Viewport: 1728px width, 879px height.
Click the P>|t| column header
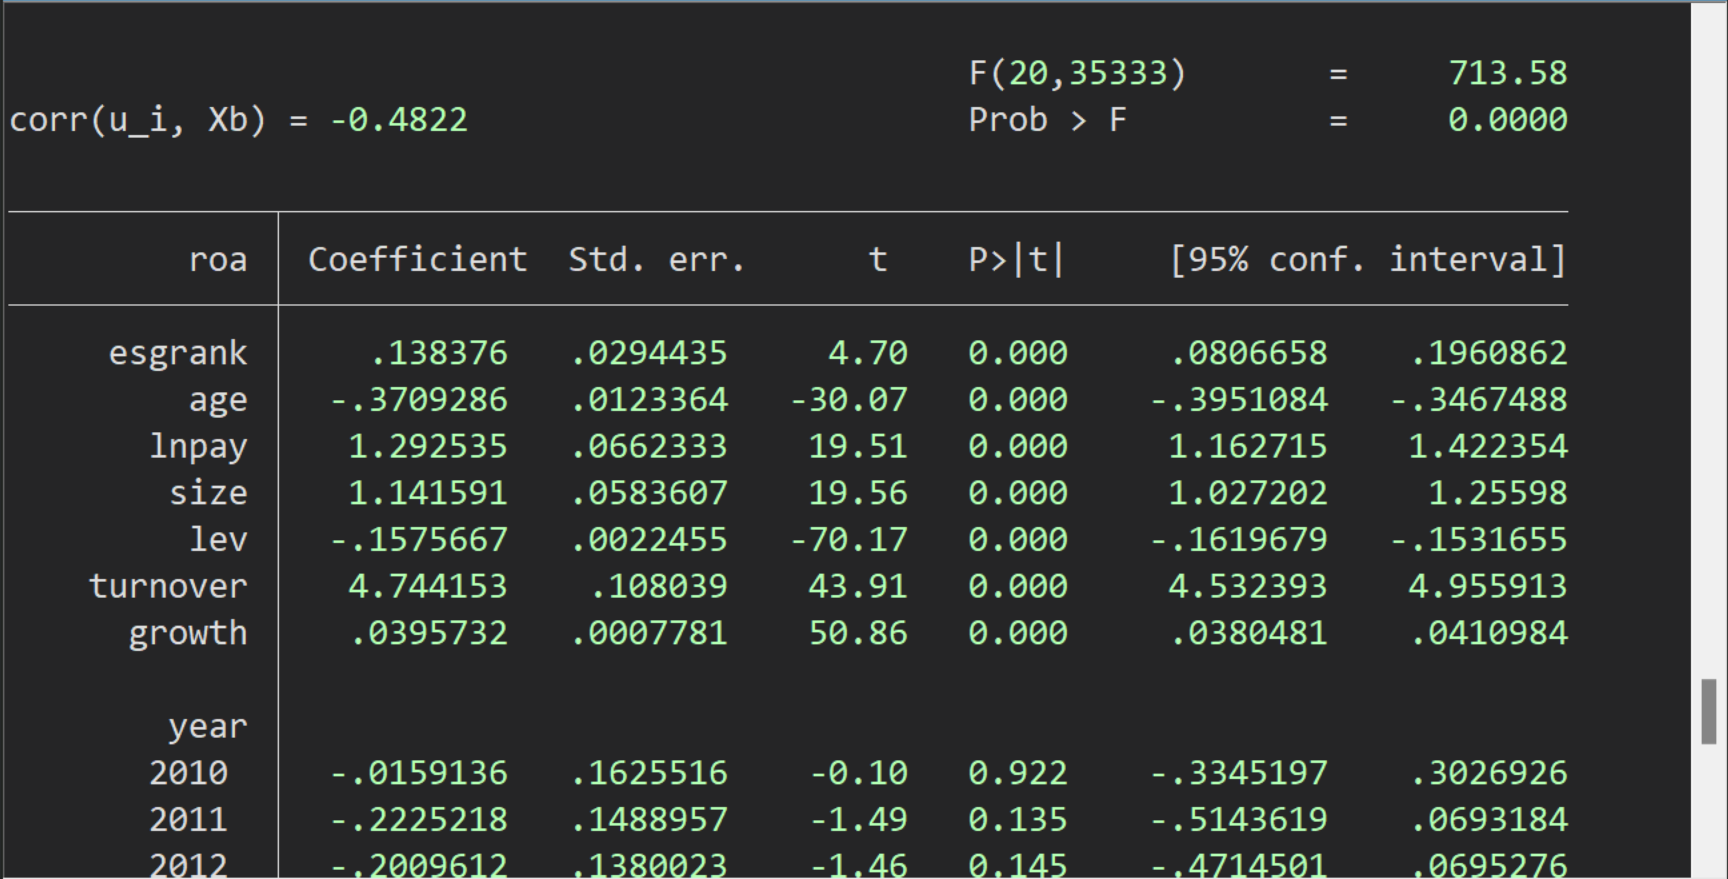tap(1016, 259)
